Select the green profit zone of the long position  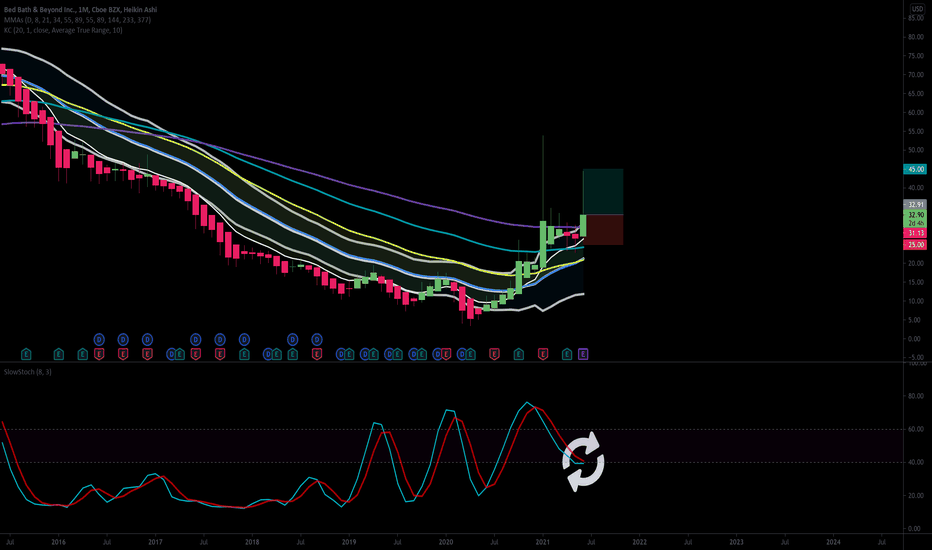(603, 191)
